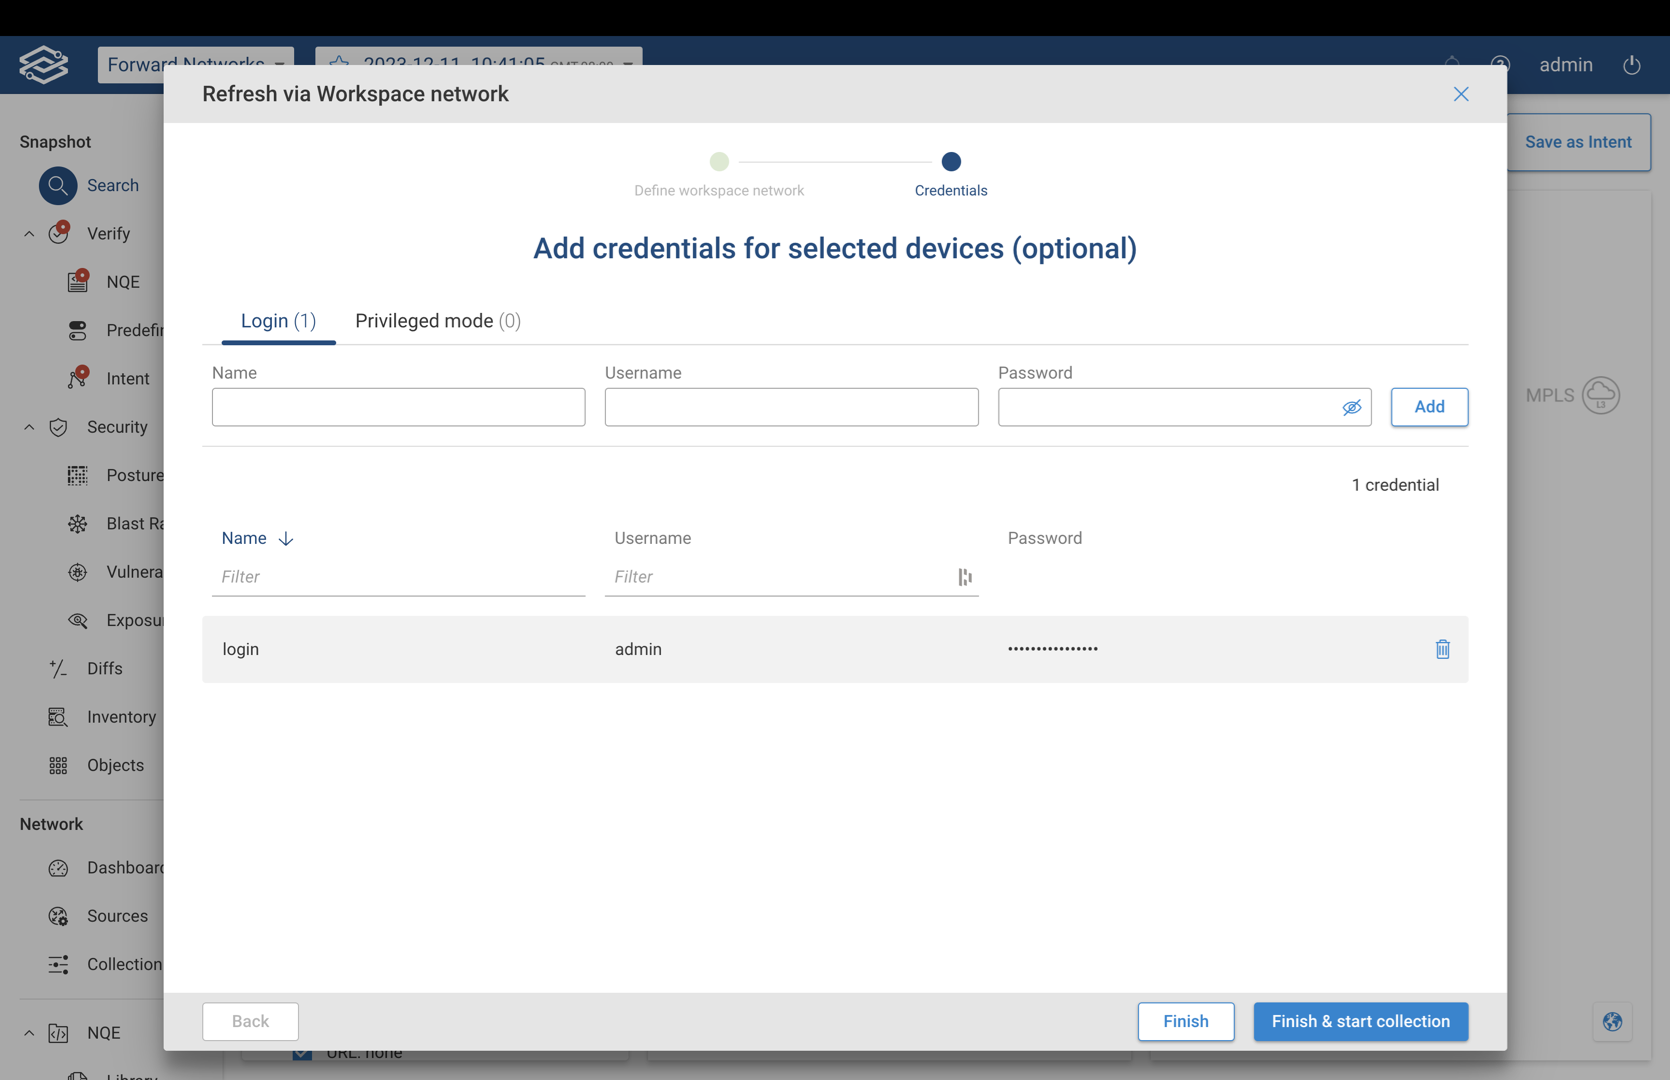
Task: Click Finish & start collection button
Action: click(1360, 1021)
